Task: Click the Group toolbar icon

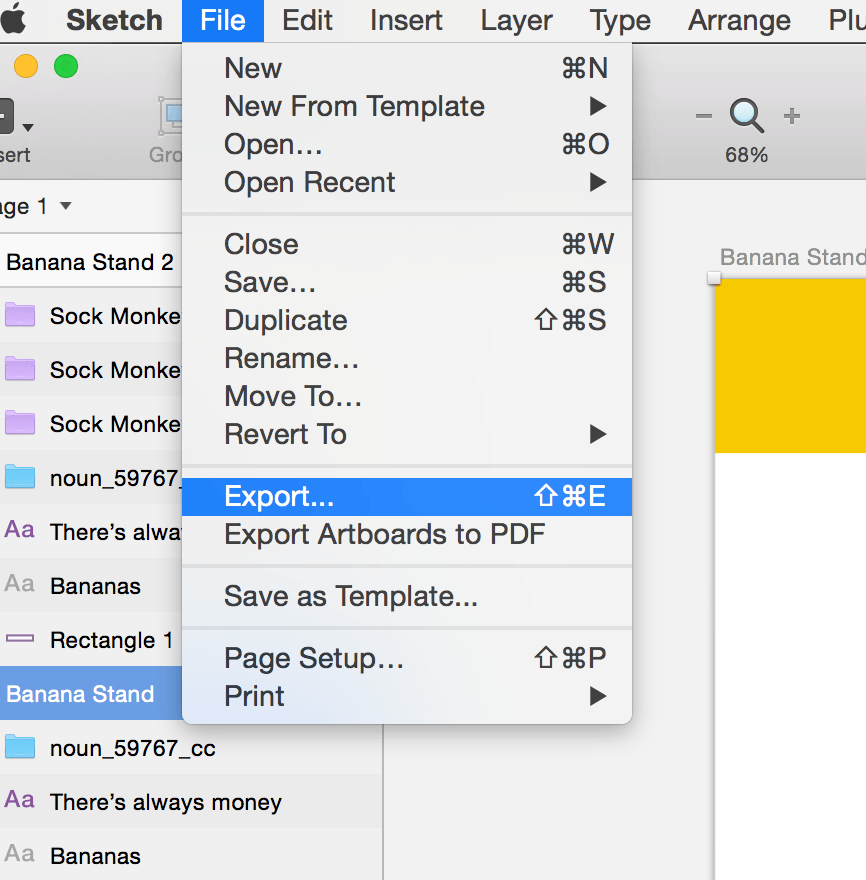Action: [x=170, y=117]
